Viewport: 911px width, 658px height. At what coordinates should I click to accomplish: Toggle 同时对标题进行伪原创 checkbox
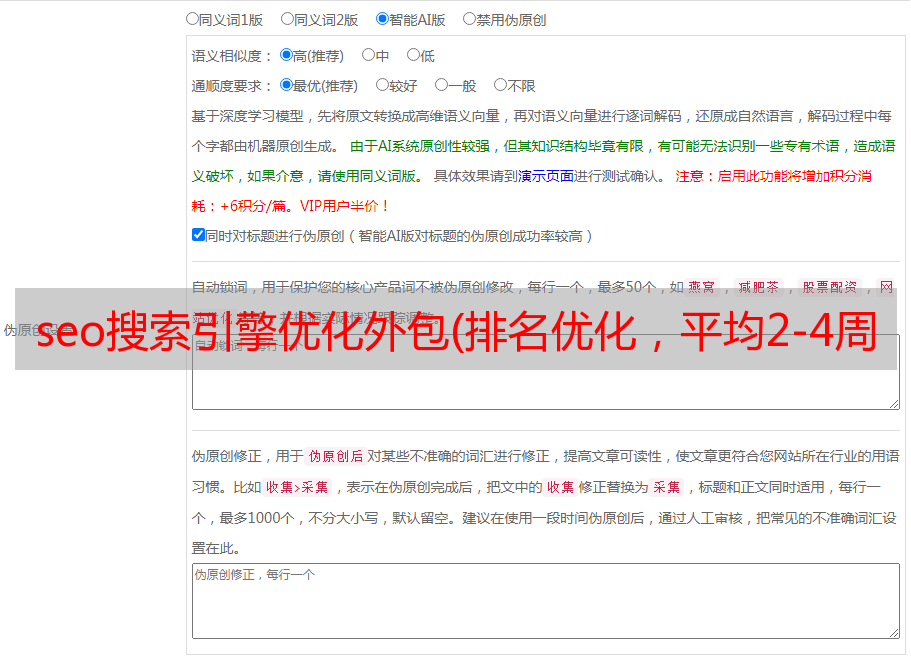click(198, 235)
